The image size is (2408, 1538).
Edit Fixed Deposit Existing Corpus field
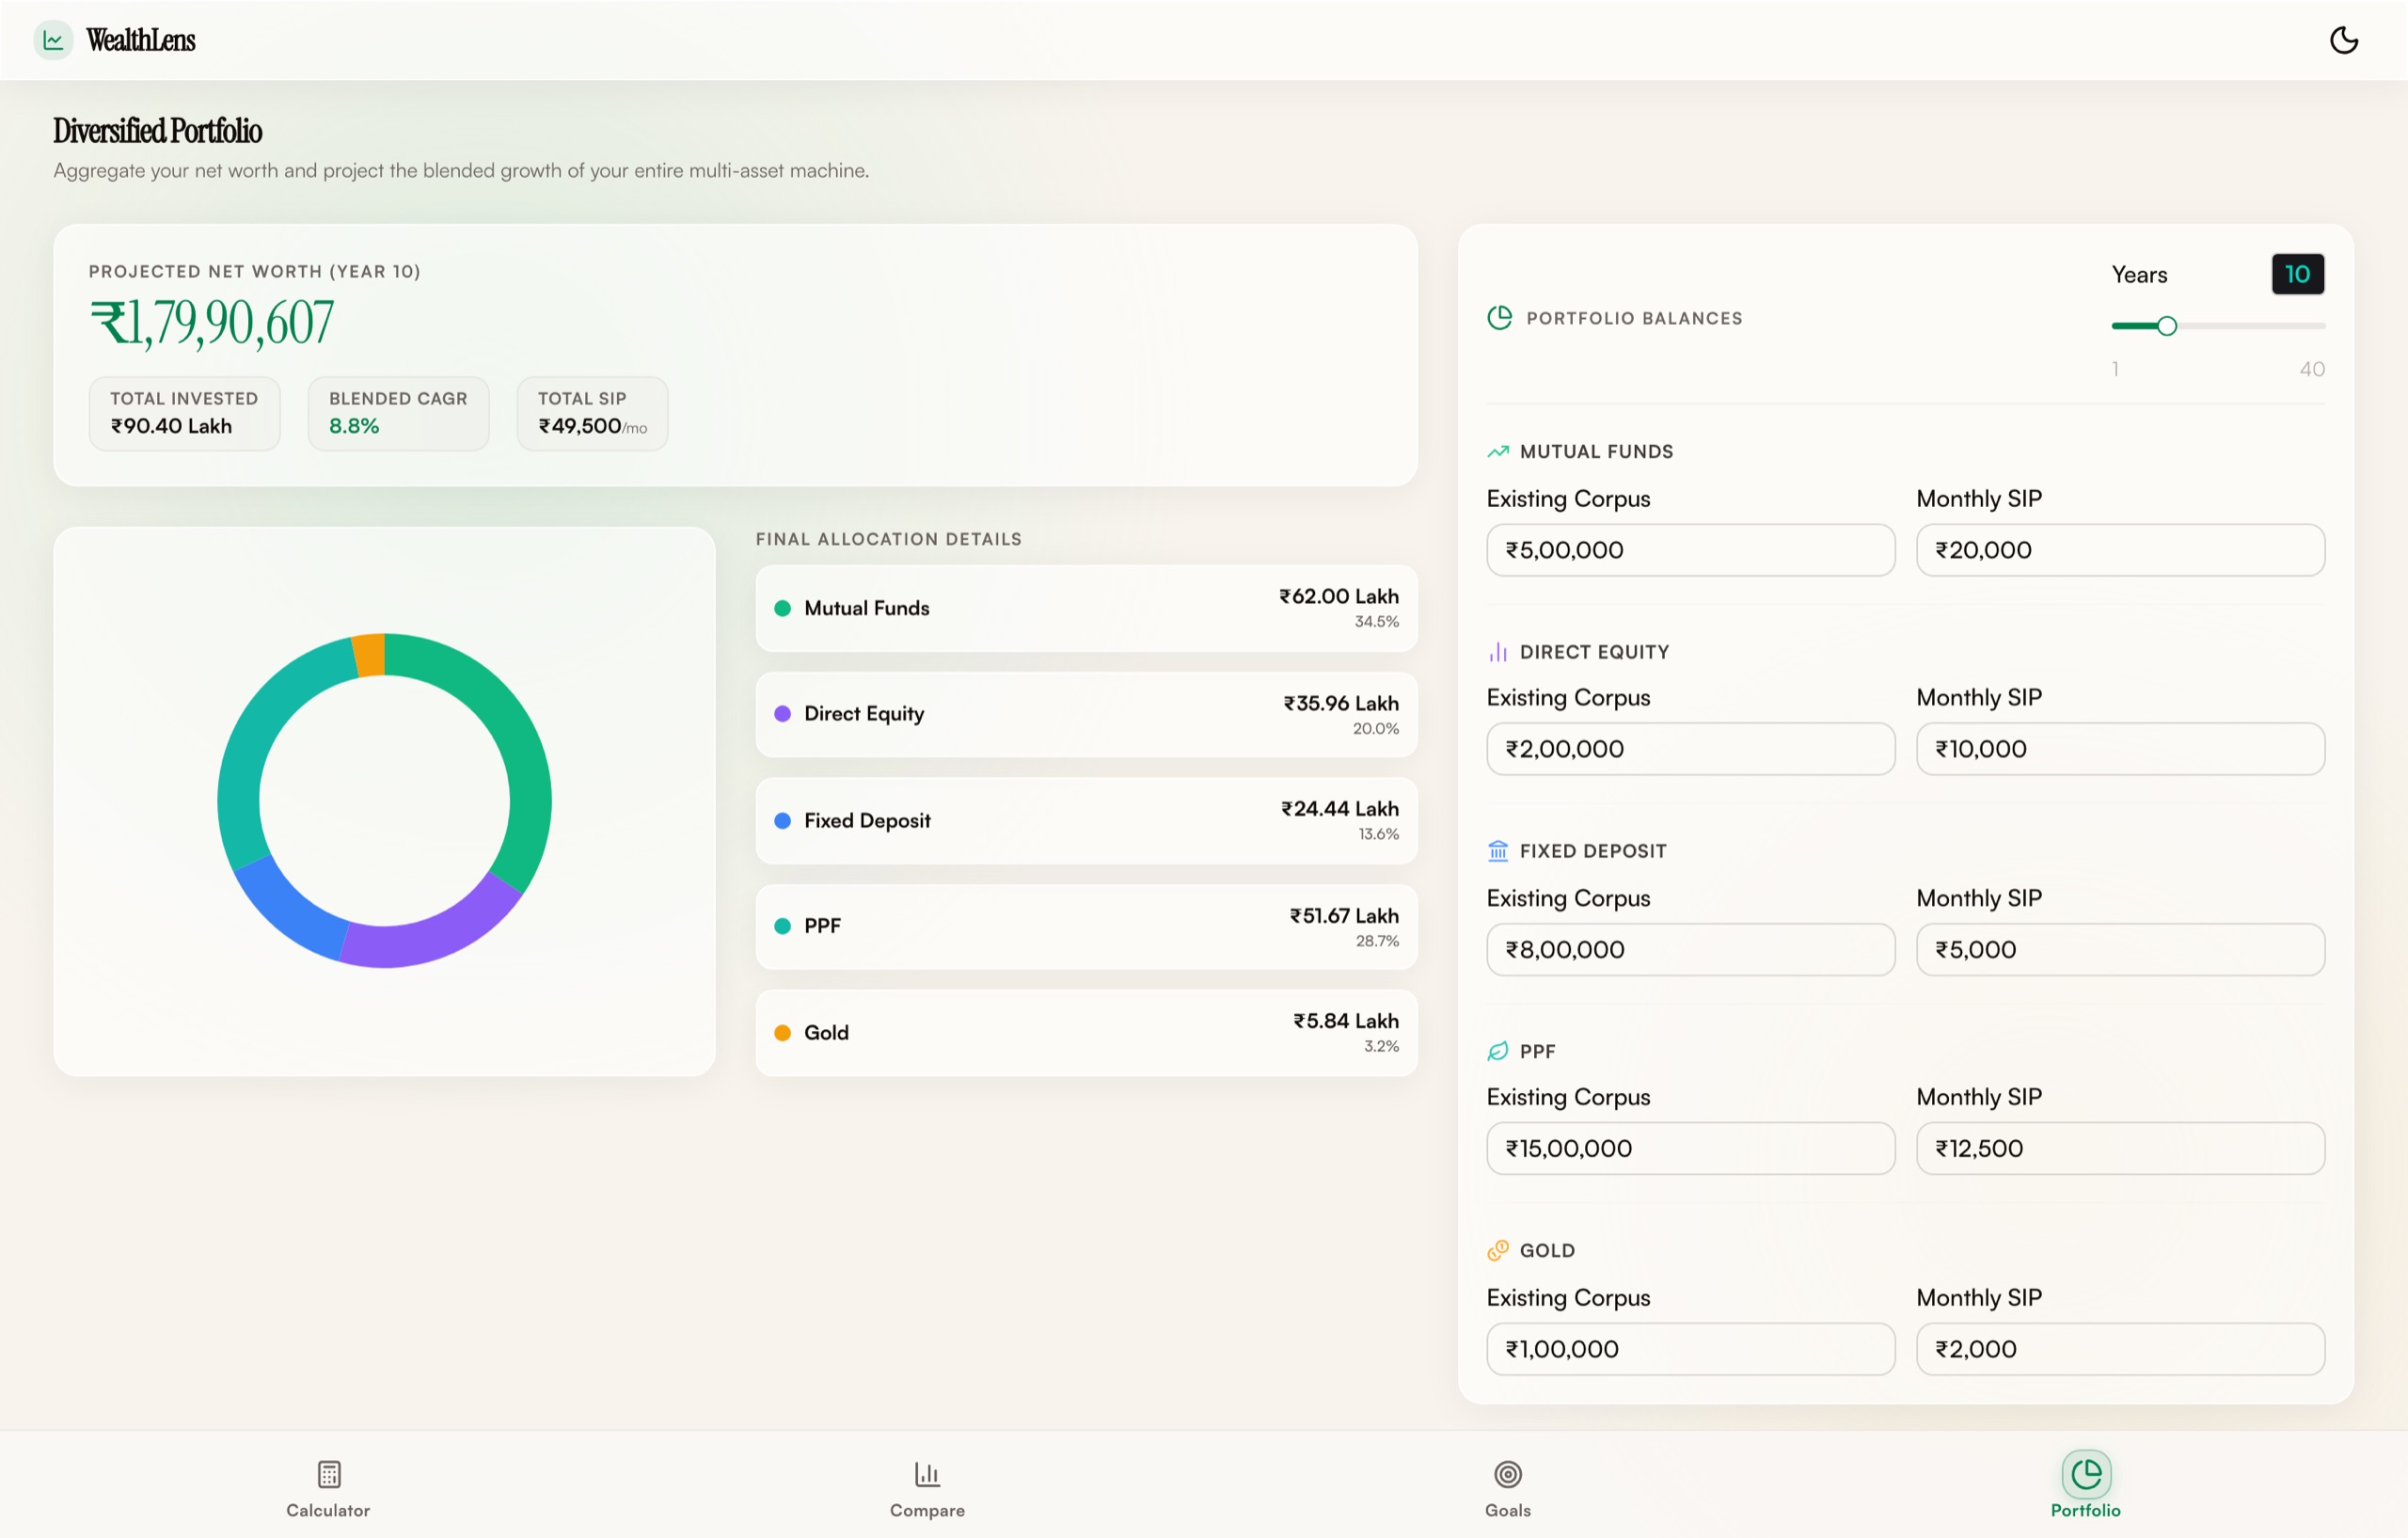[x=1690, y=950]
